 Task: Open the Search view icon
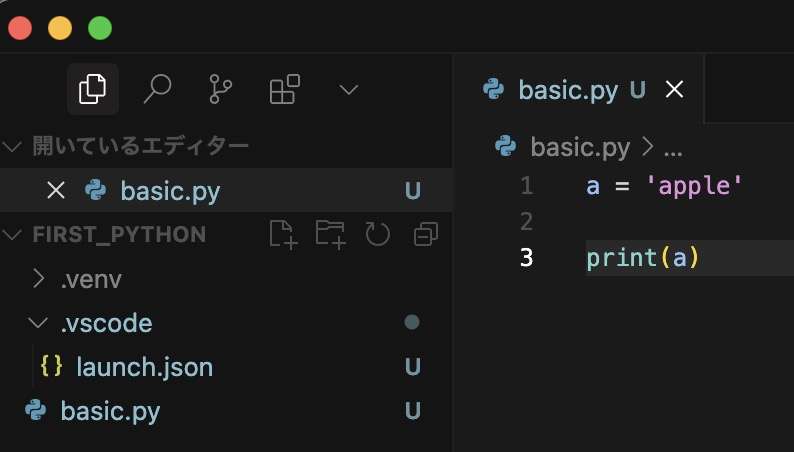pyautogui.click(x=157, y=89)
